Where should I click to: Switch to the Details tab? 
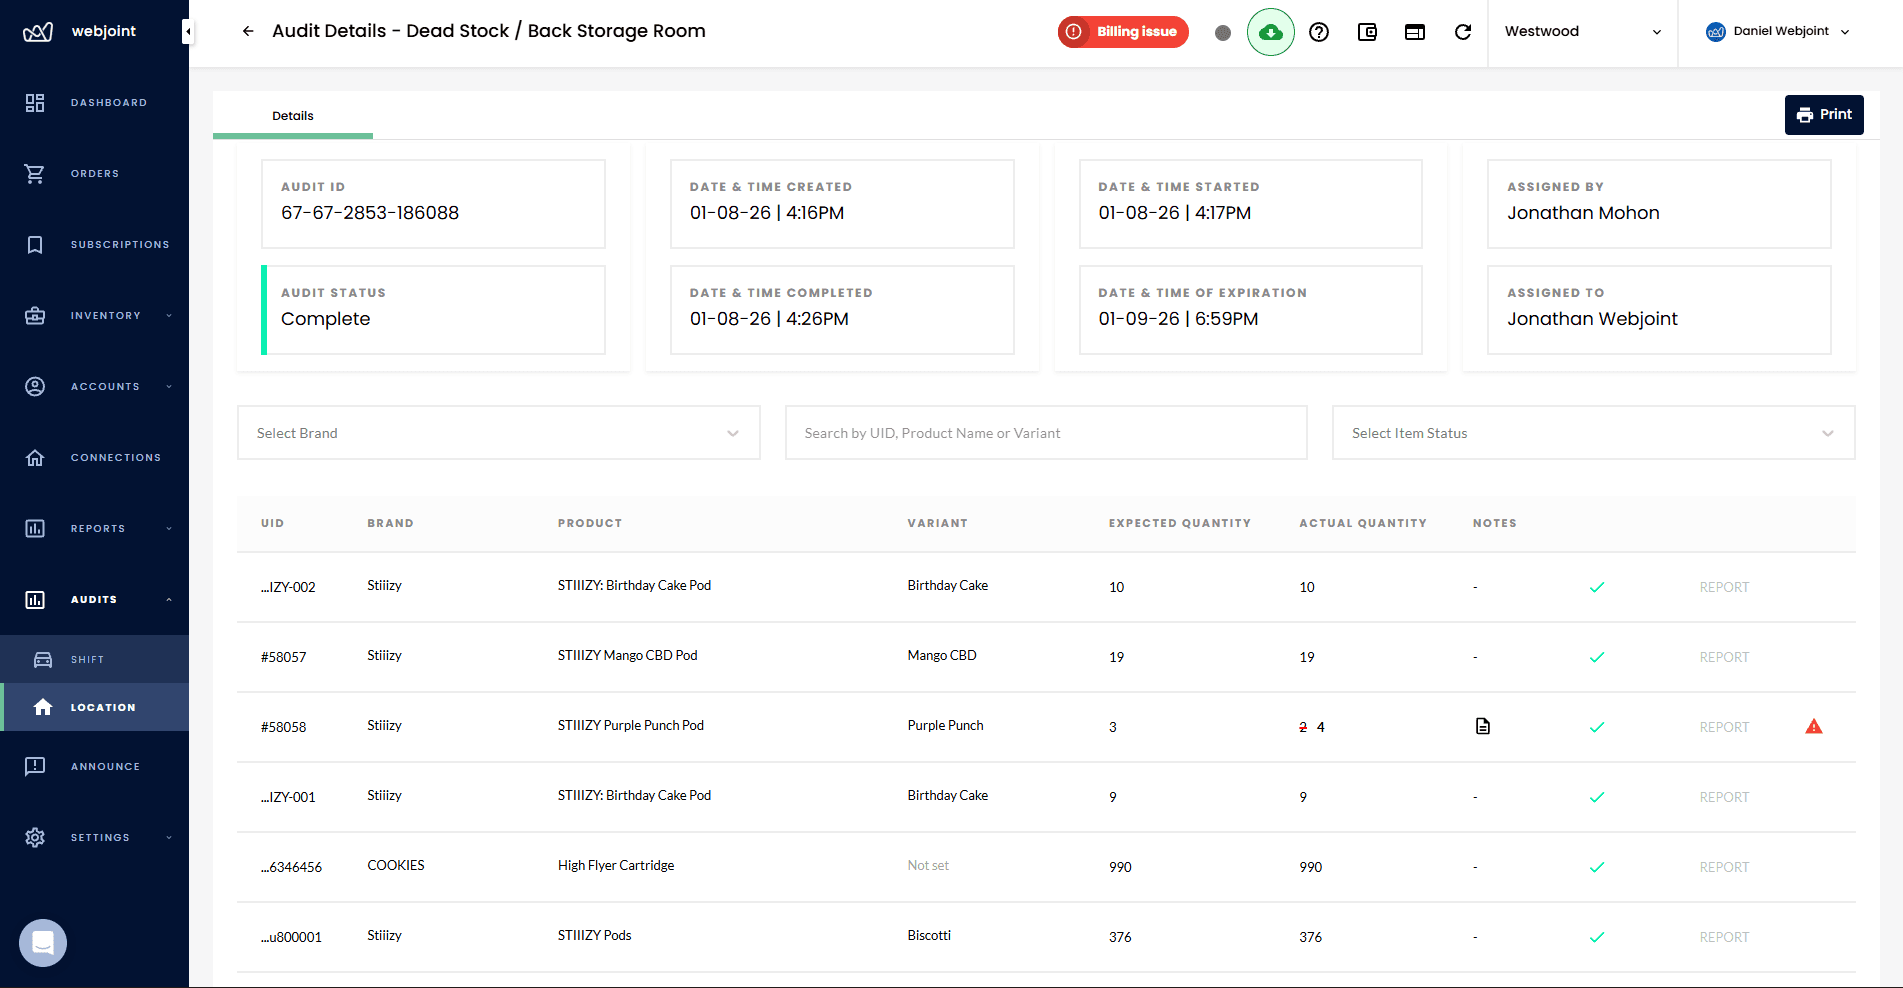[x=292, y=115]
